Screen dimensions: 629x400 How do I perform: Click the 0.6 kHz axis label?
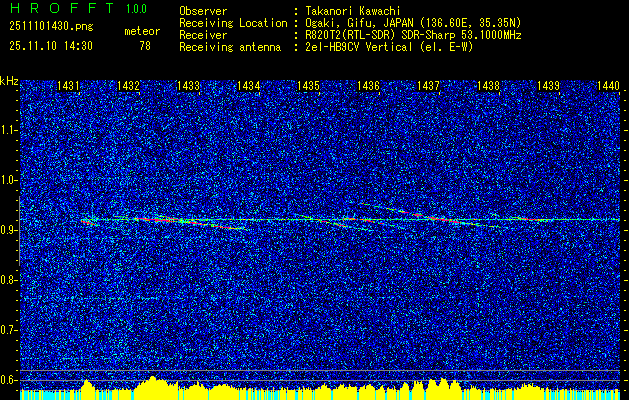click(8, 380)
